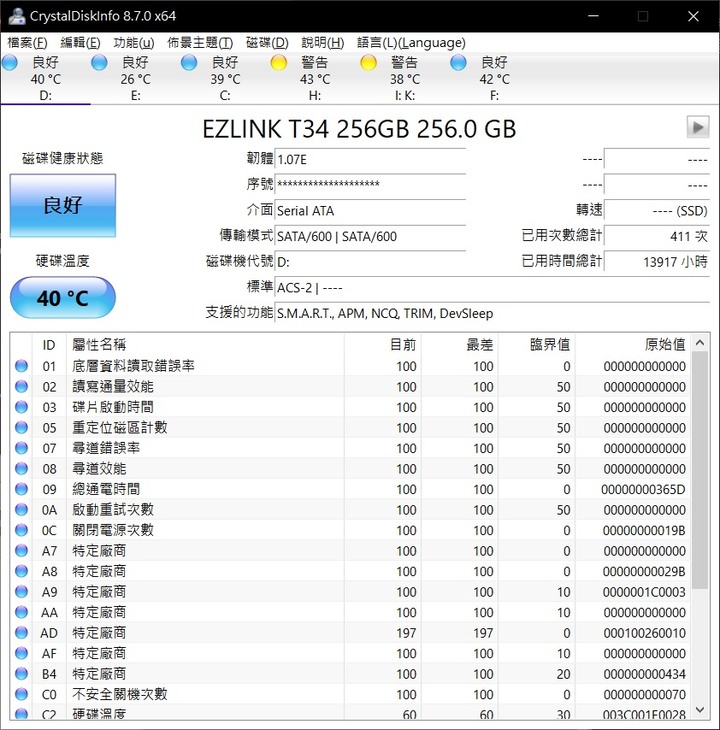
Task: Select disk D: tab at 40 °C
Action: tap(46, 79)
